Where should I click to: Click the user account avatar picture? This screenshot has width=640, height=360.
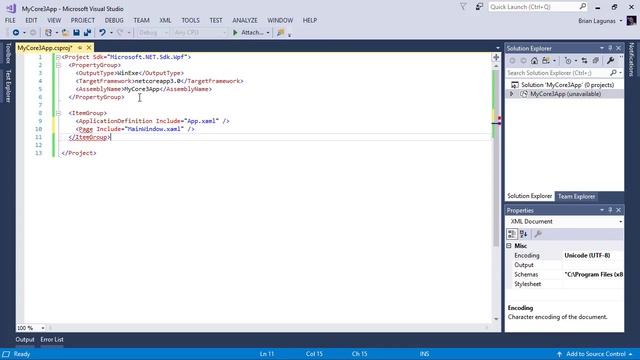click(631, 20)
